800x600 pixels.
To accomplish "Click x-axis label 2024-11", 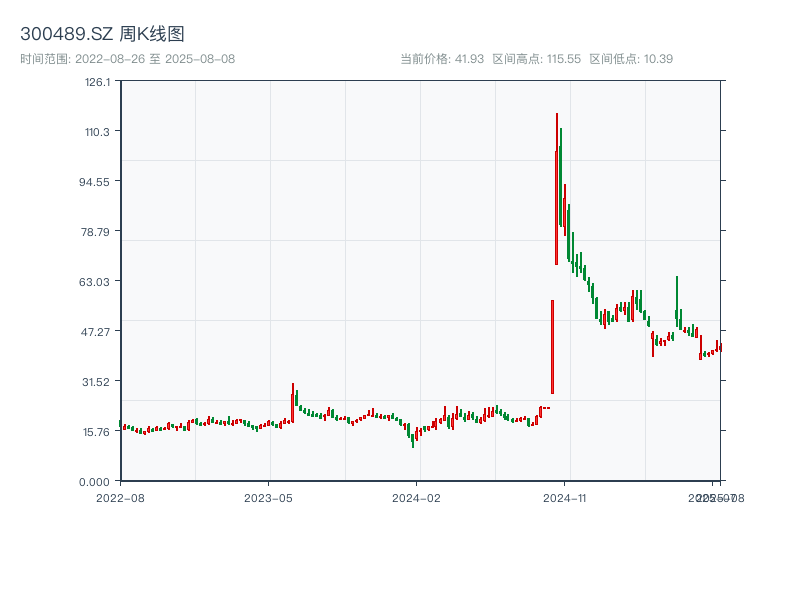I will click(x=564, y=498).
